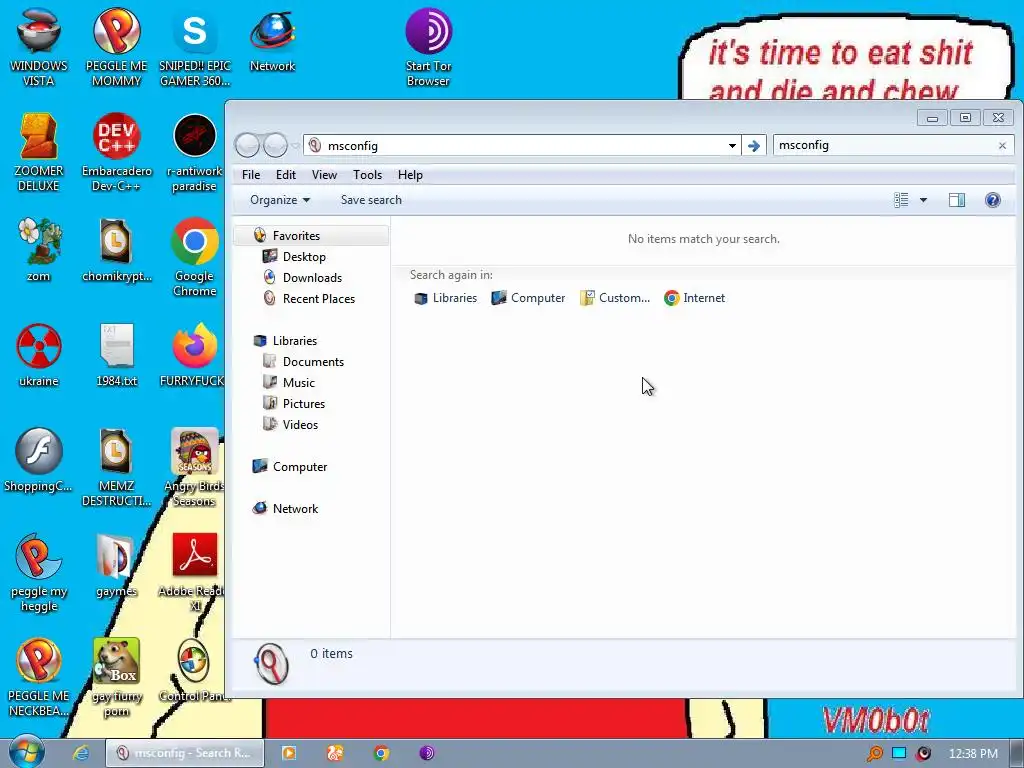The image size is (1024, 768).
Task: Open the Tools menu
Action: pyautogui.click(x=368, y=175)
